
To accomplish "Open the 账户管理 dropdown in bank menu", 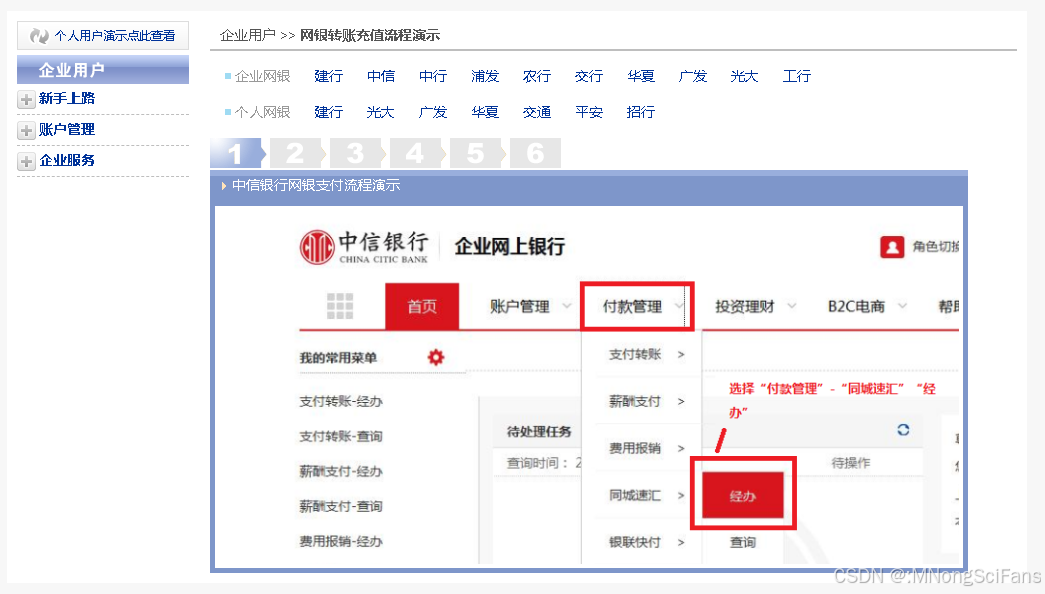I will click(x=530, y=307).
